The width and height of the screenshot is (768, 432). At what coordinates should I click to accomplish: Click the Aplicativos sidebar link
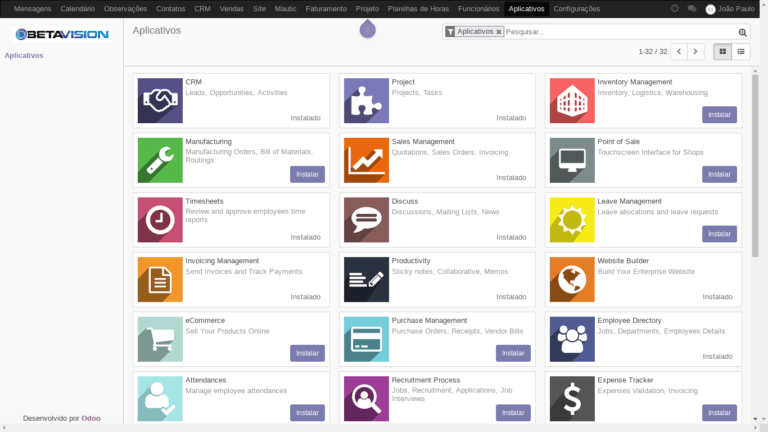pyautogui.click(x=24, y=55)
